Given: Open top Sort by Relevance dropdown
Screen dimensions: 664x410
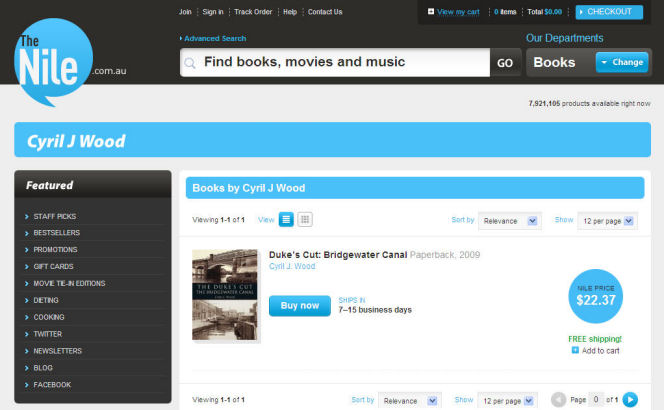Looking at the screenshot, I should tap(509, 221).
